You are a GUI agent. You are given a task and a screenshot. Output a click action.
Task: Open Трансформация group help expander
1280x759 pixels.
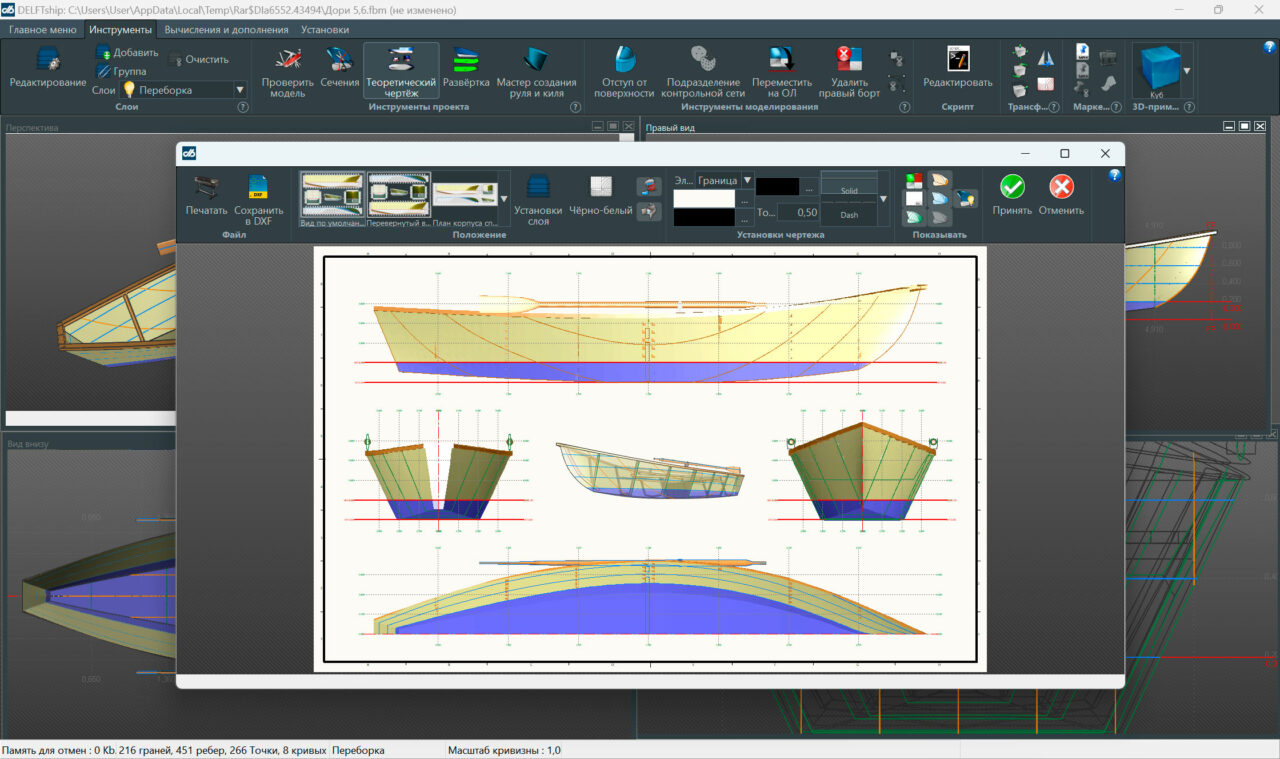coord(1054,107)
